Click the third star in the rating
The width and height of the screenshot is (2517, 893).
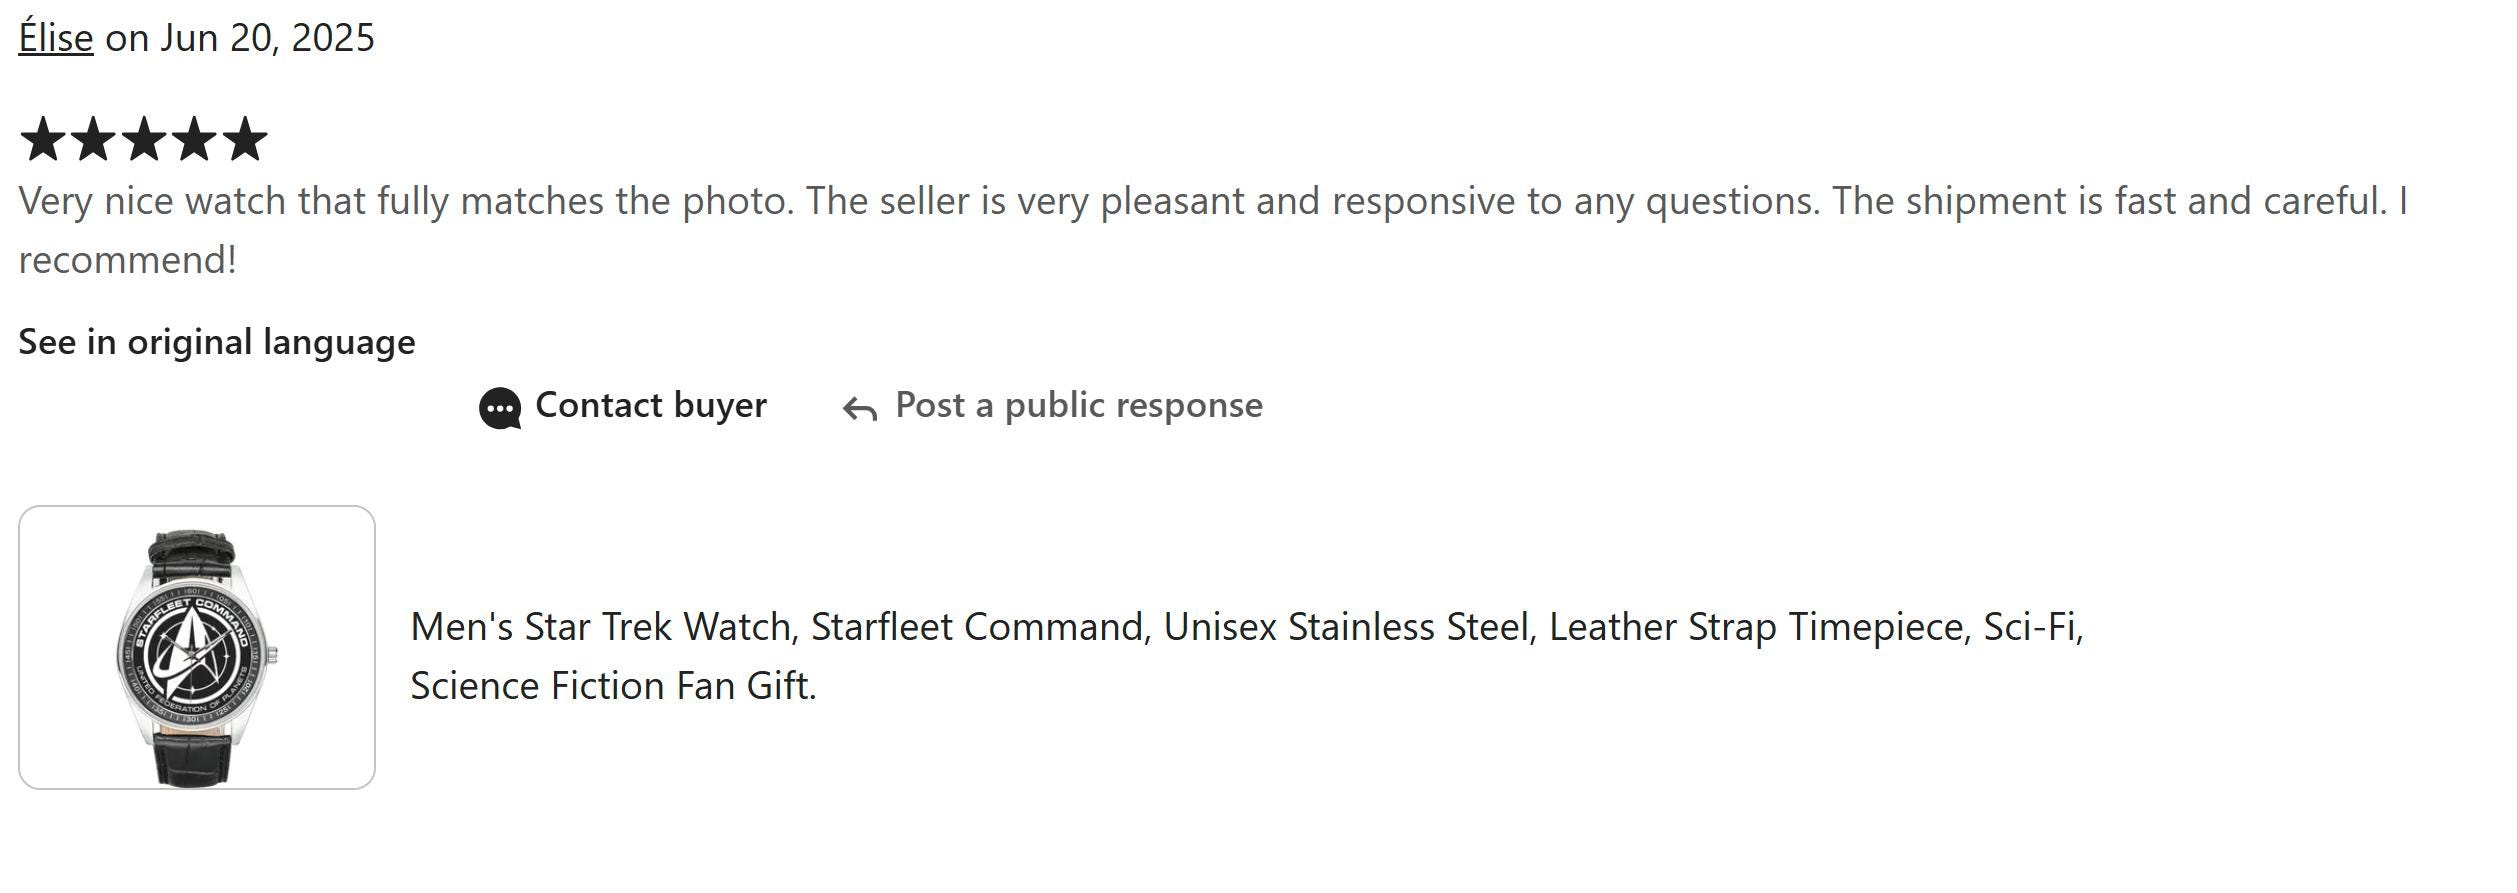coord(144,139)
